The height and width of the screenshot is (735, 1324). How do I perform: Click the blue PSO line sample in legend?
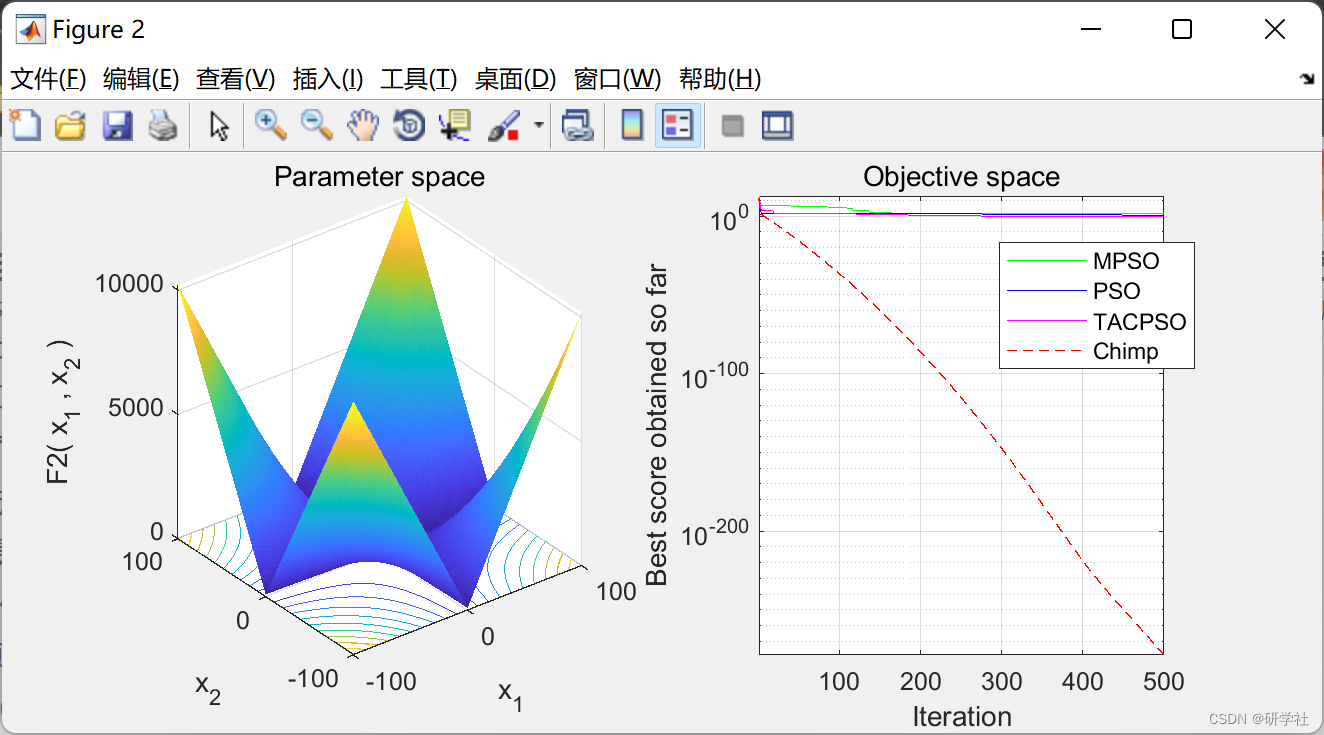[x=1046, y=291]
